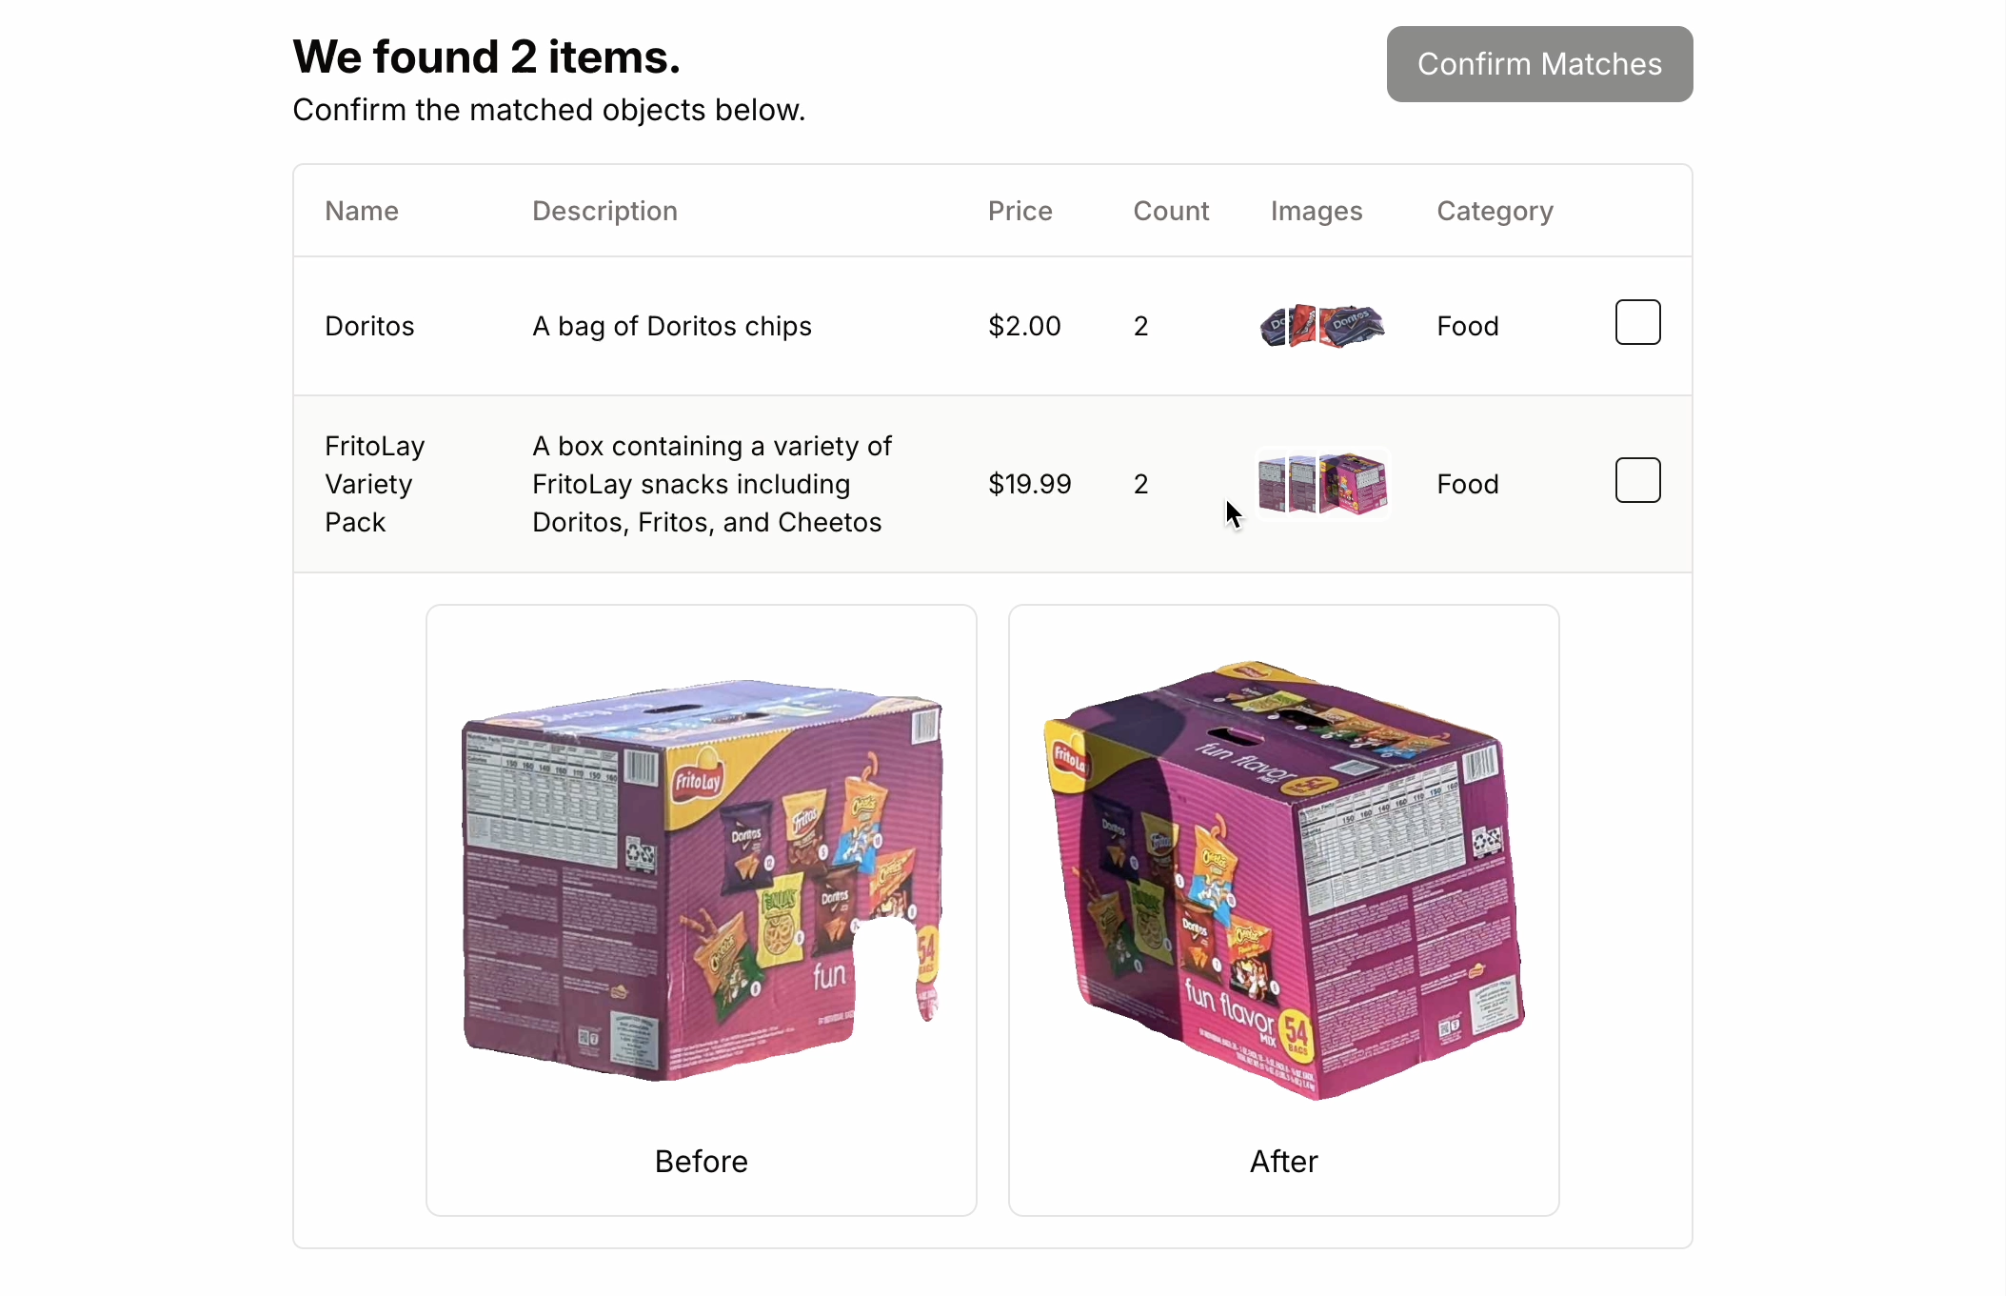Open the FritoLay Variety Pack images thumbnail
Image resolution: width=2006 pixels, height=1296 pixels.
[x=1322, y=484]
